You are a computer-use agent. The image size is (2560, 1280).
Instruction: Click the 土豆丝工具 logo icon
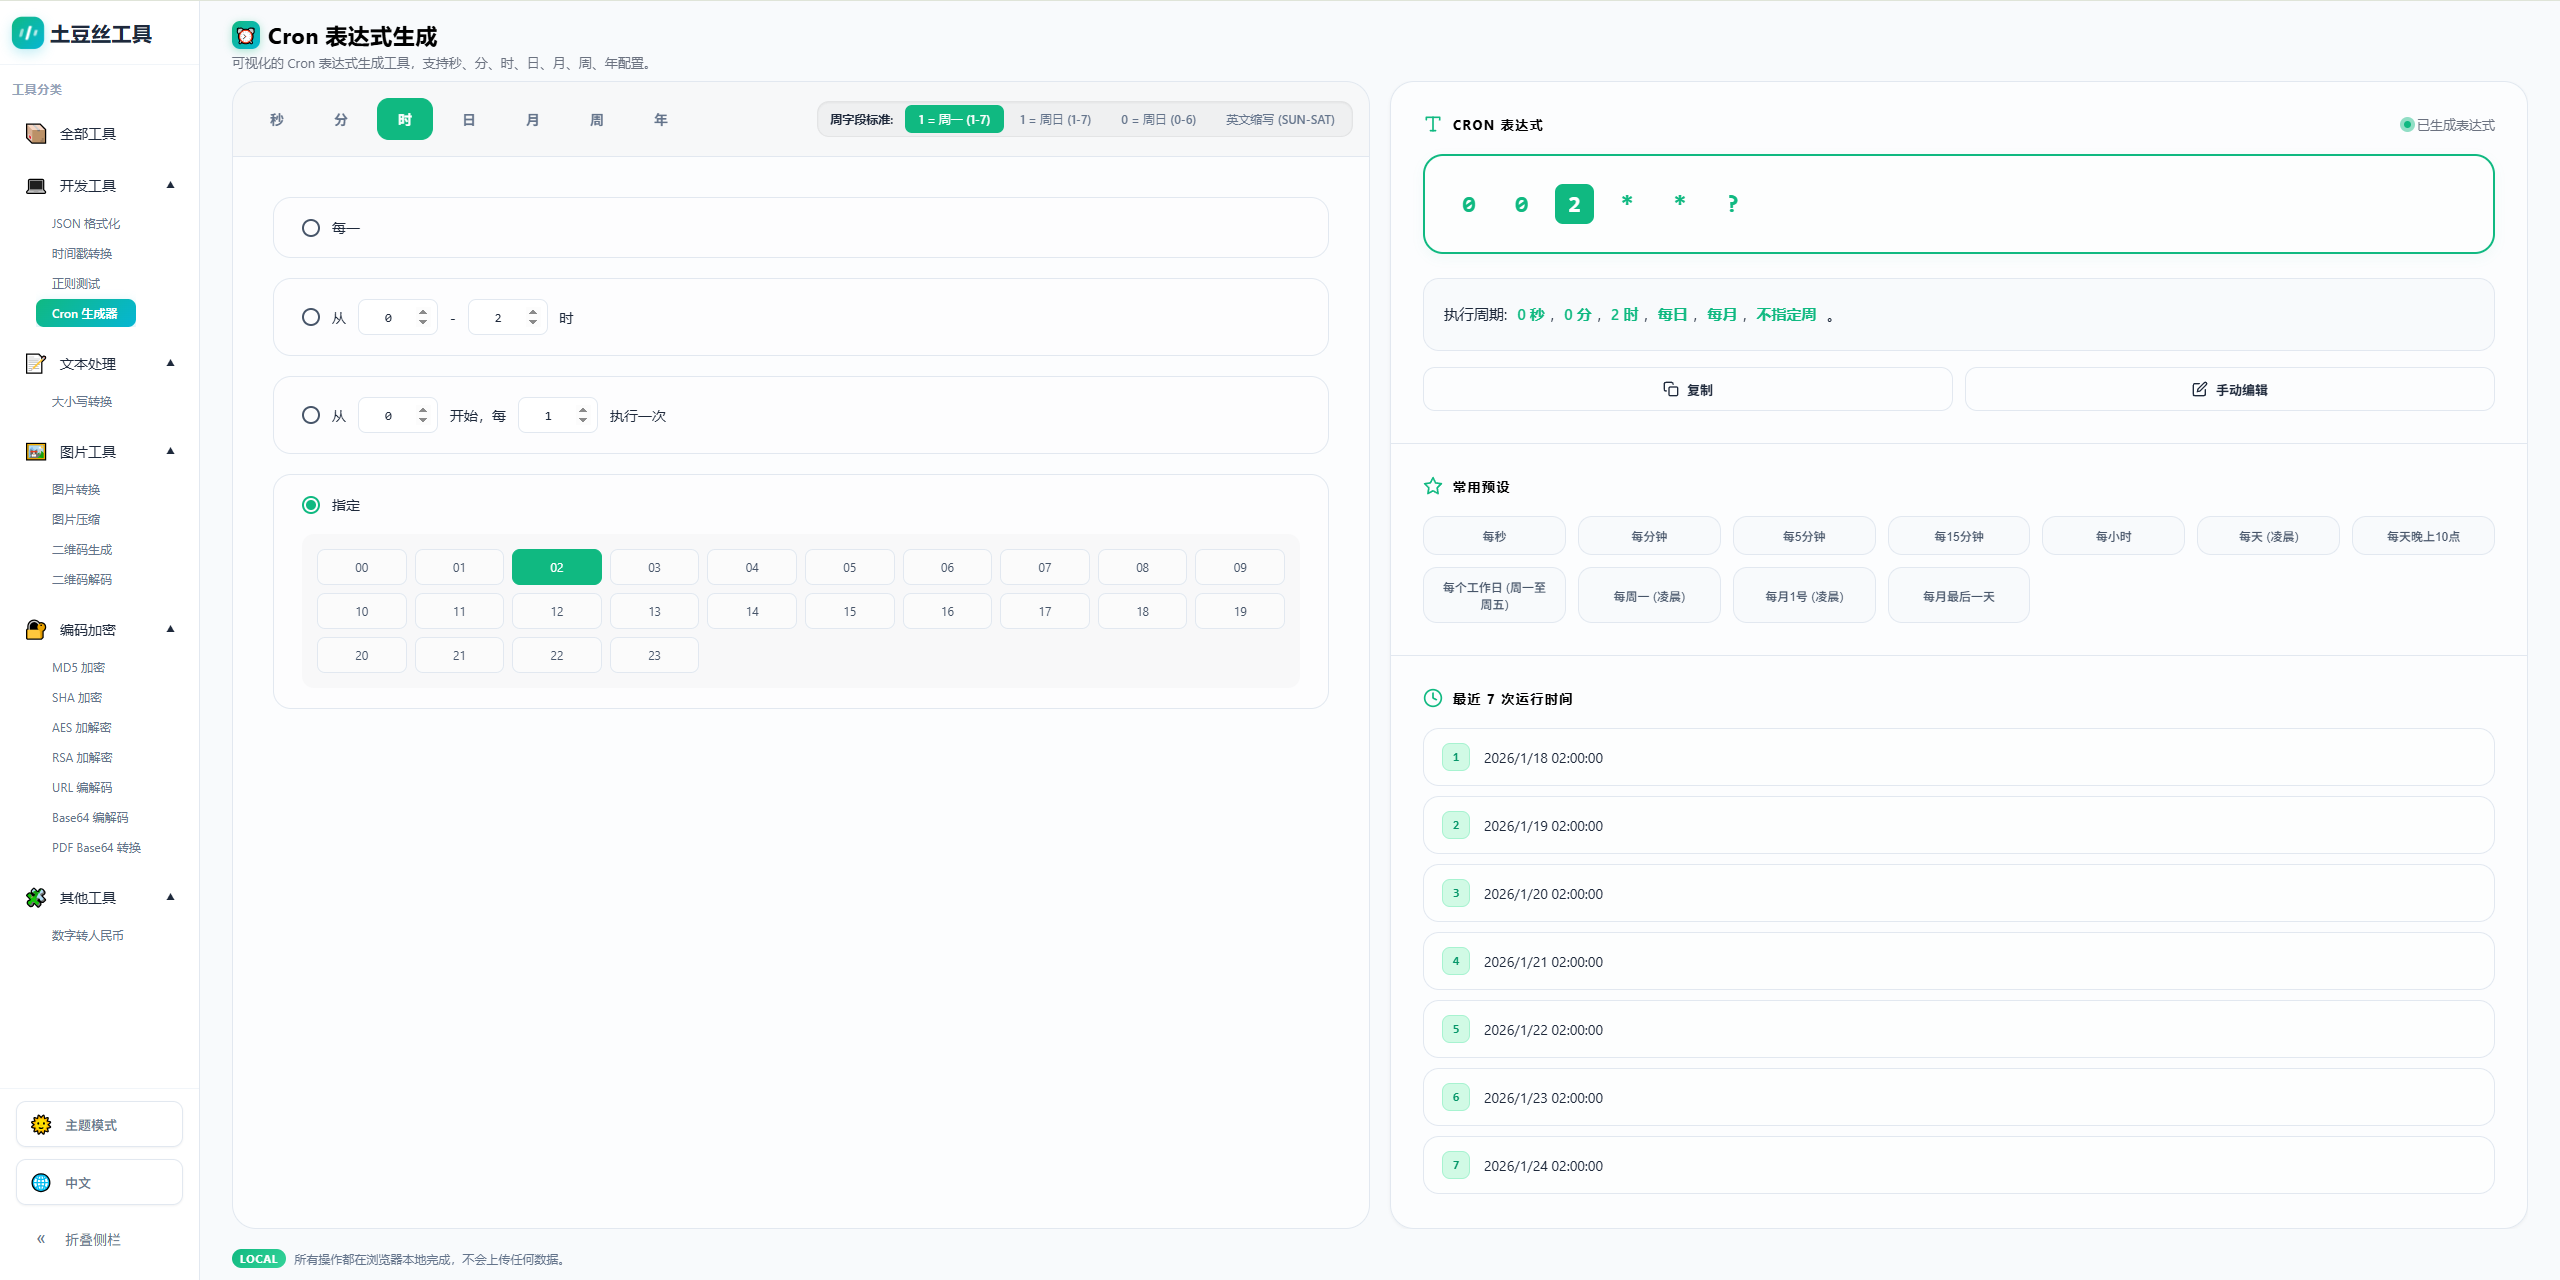point(27,33)
